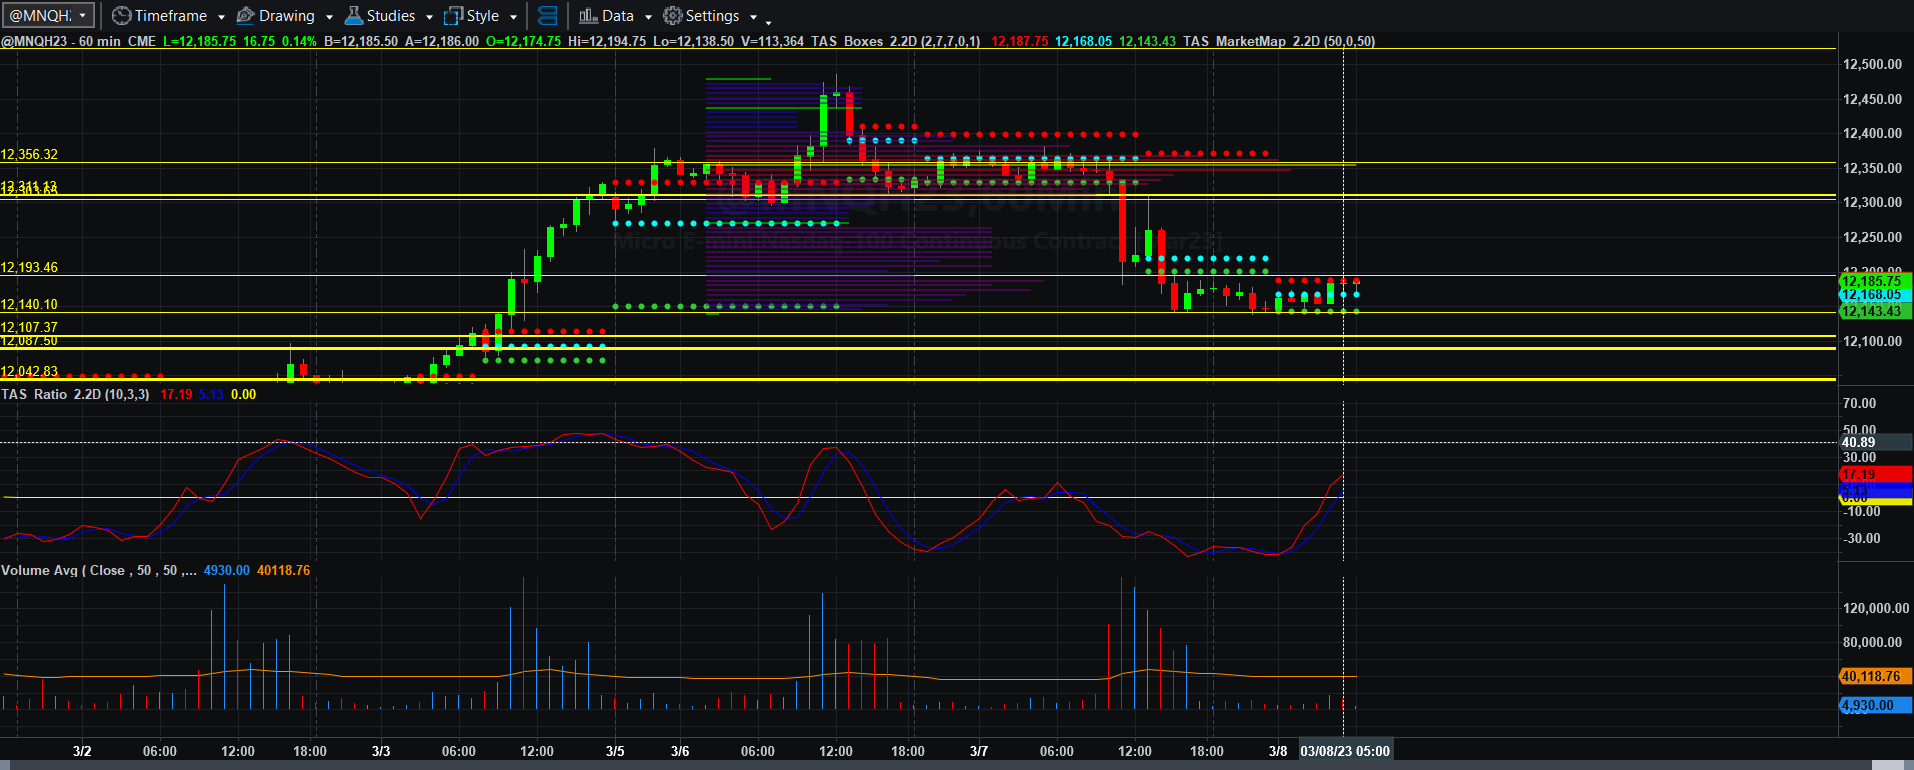The image size is (1914, 770).
Task: Click the Data bar chart icon
Action: pos(588,16)
